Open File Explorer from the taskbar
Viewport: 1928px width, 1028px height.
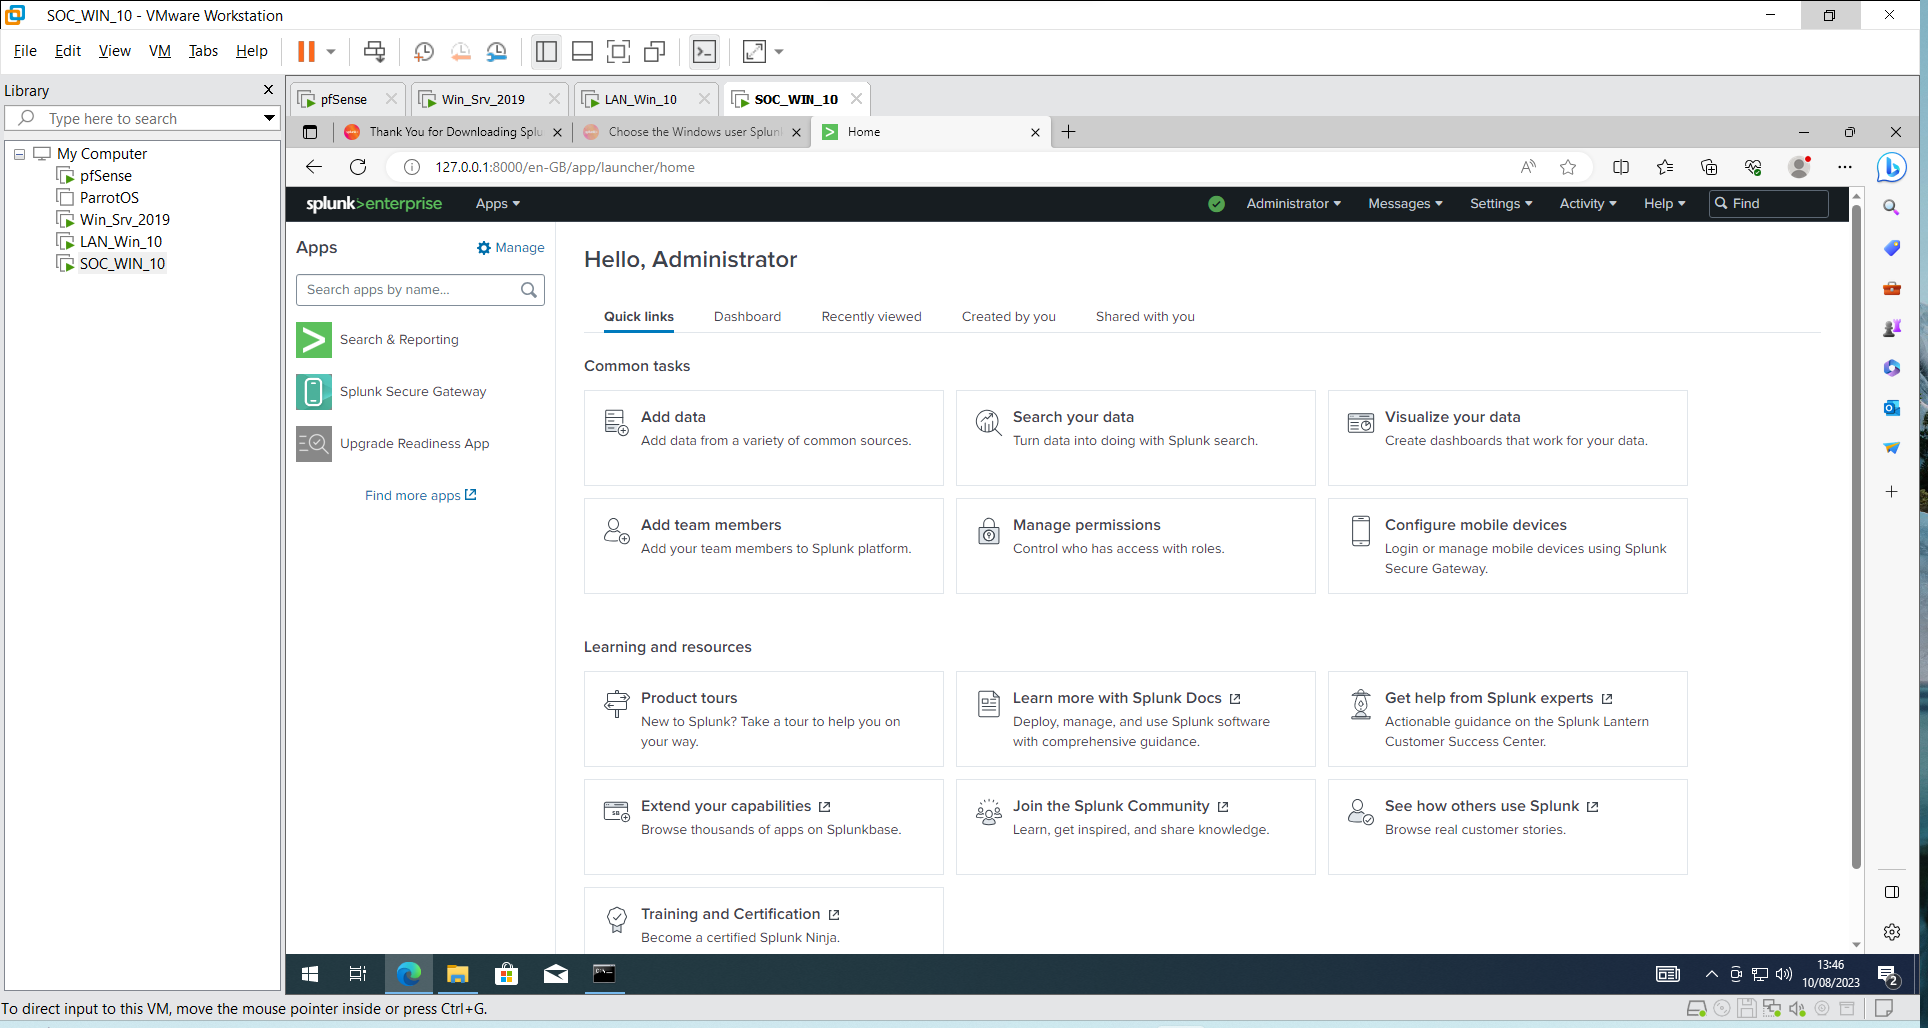(457, 974)
